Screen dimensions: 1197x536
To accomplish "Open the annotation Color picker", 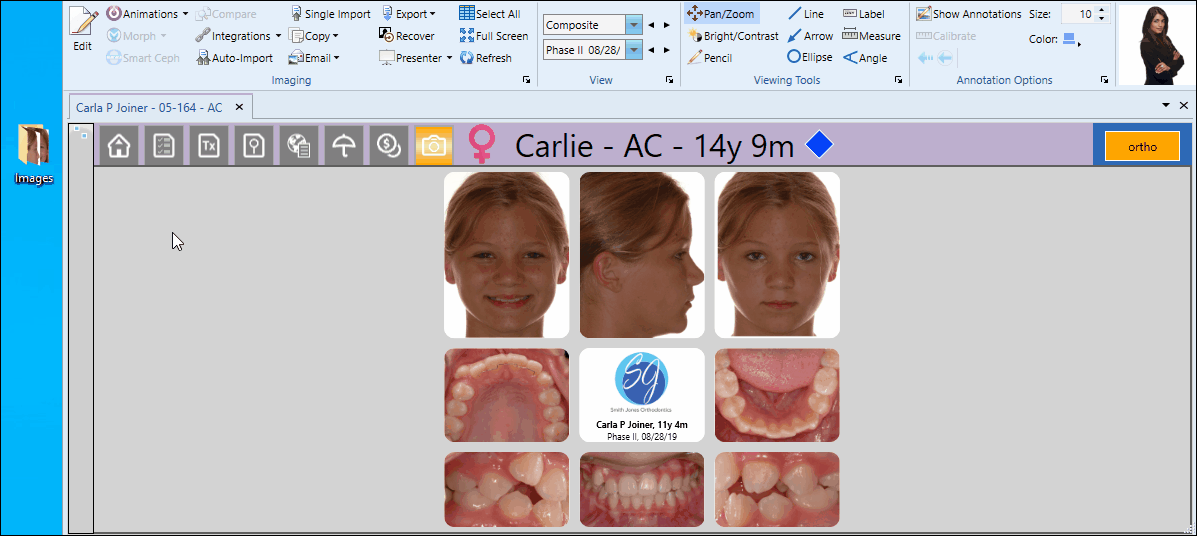I will pos(1070,40).
